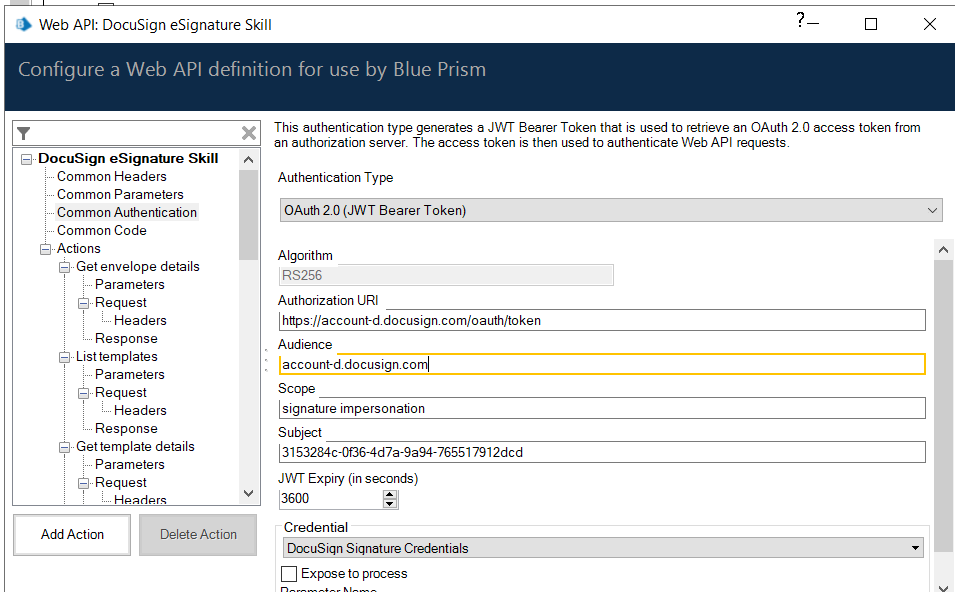Collapse the Get envelope details node
The height and width of the screenshot is (592, 955).
tap(64, 267)
